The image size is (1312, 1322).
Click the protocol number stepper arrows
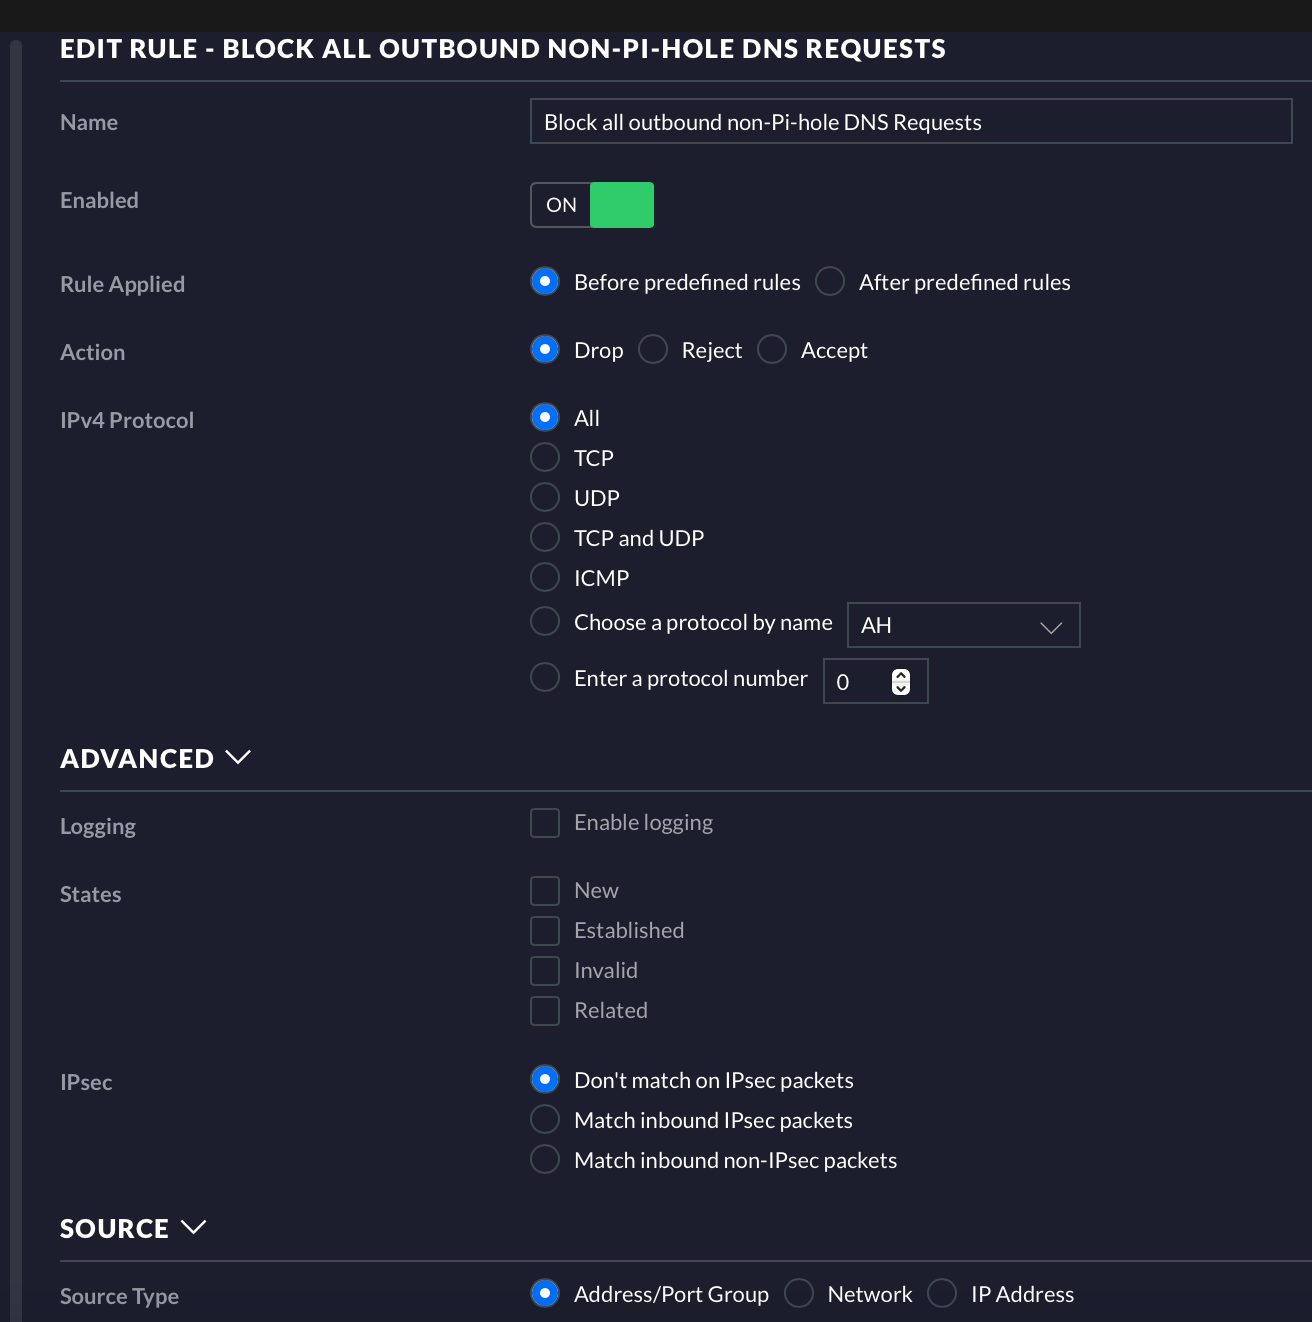(x=901, y=681)
